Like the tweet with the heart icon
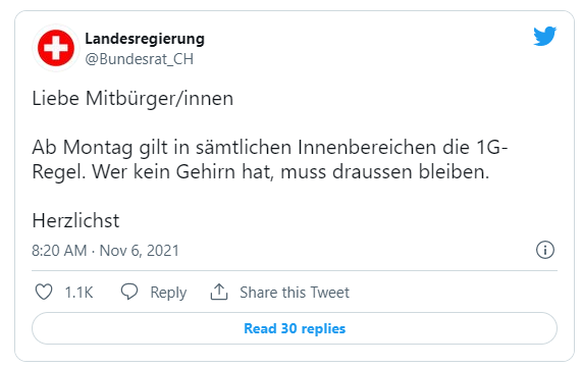The width and height of the screenshot is (582, 367). pos(44,292)
